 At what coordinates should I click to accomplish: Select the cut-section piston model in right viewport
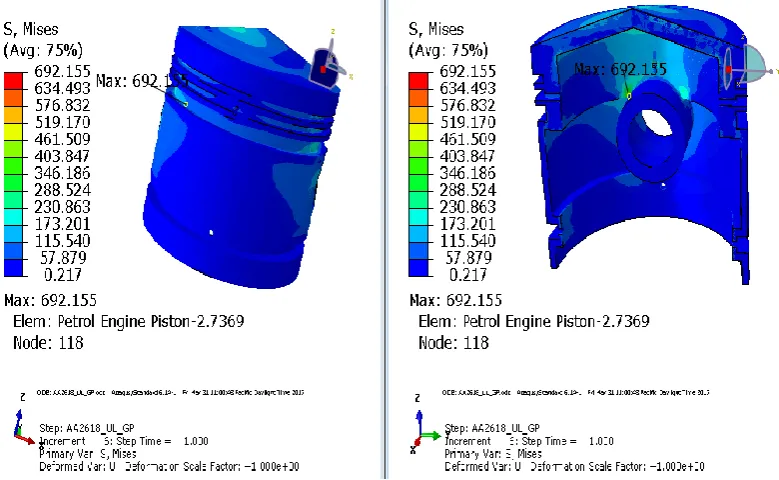click(640, 145)
